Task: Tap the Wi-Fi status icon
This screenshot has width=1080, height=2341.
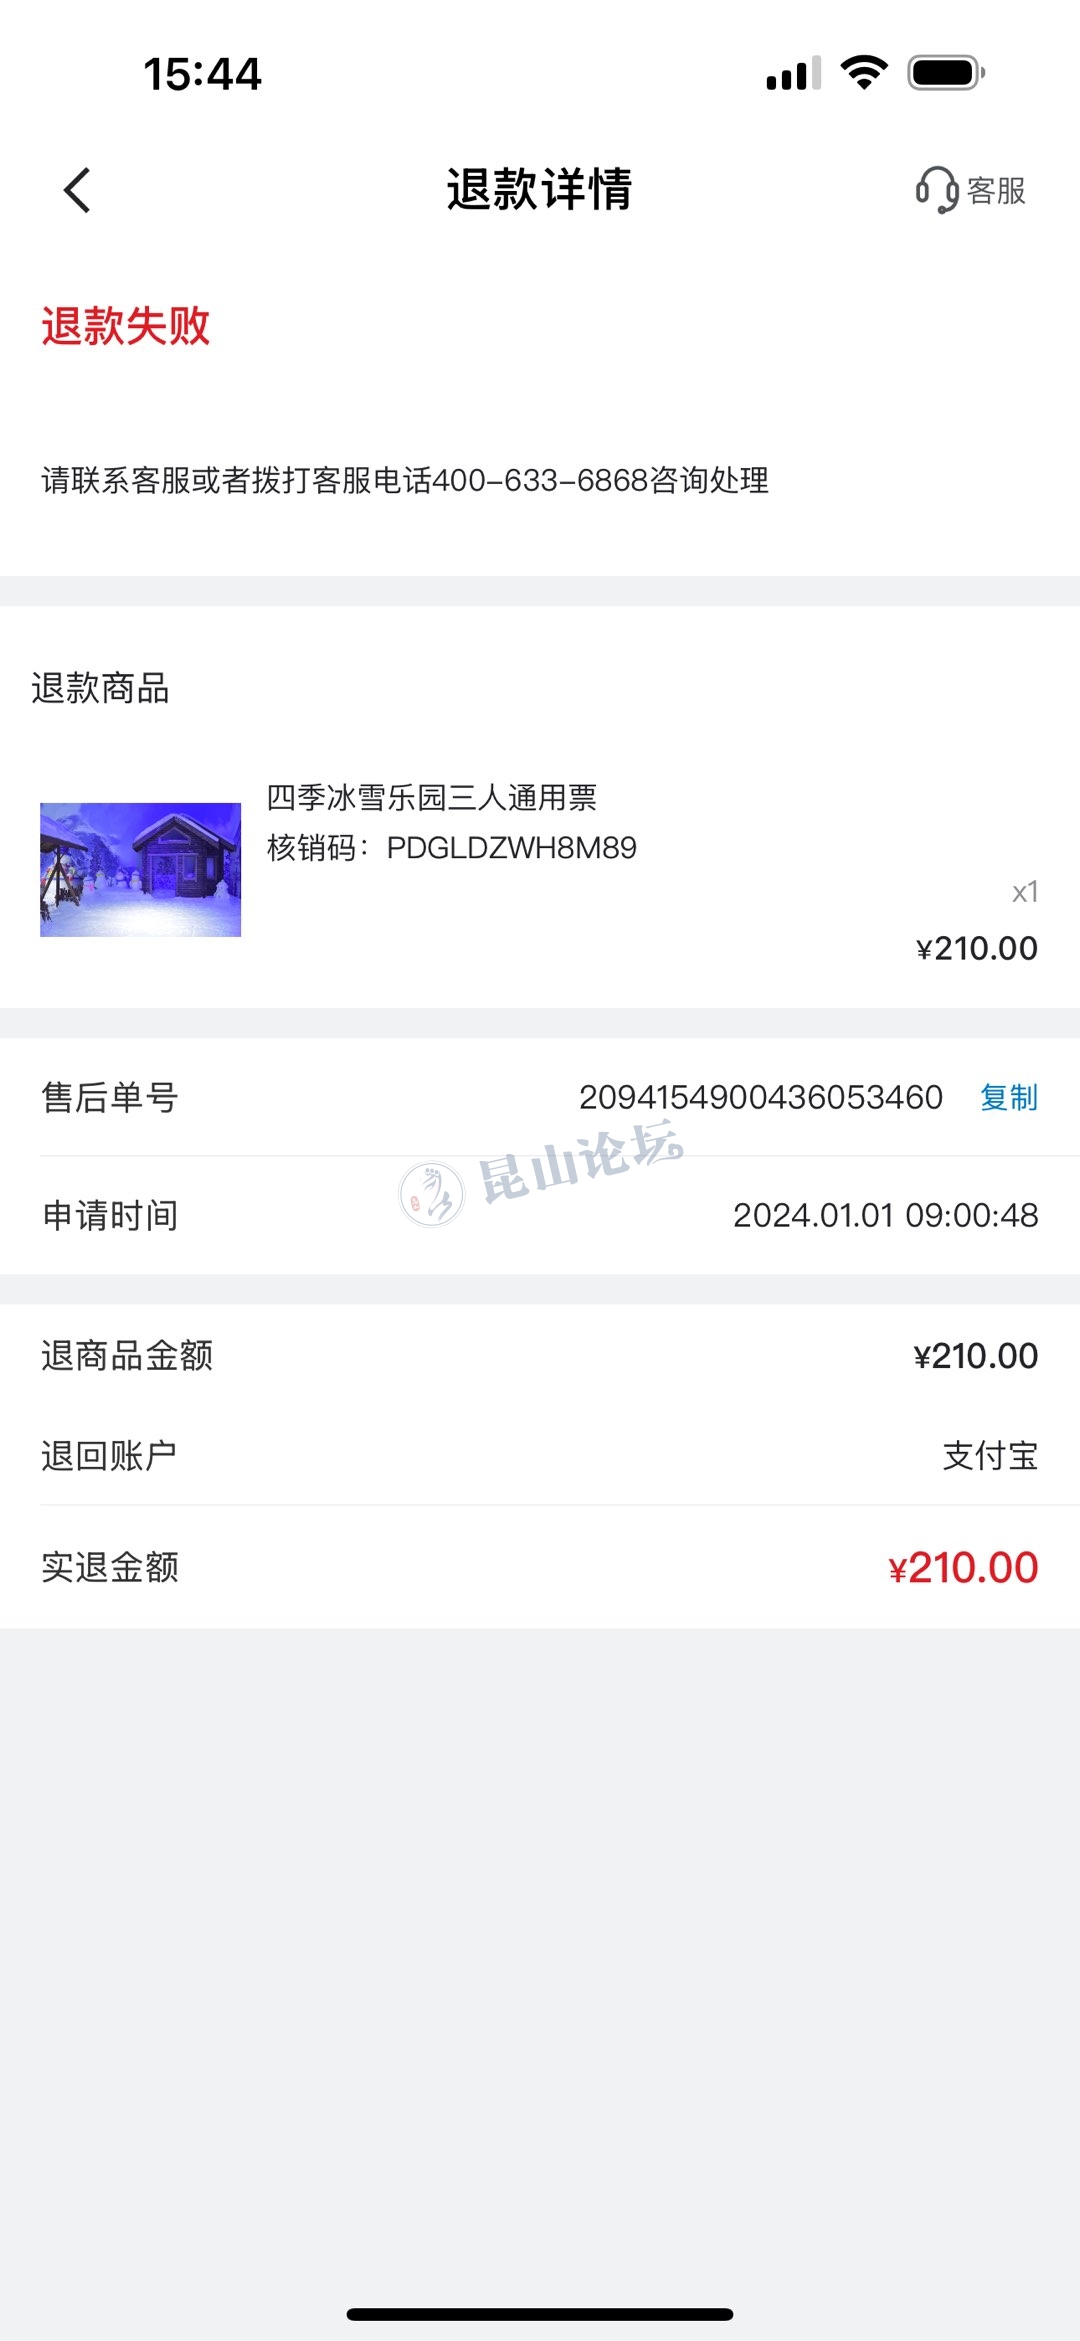Action: point(864,73)
